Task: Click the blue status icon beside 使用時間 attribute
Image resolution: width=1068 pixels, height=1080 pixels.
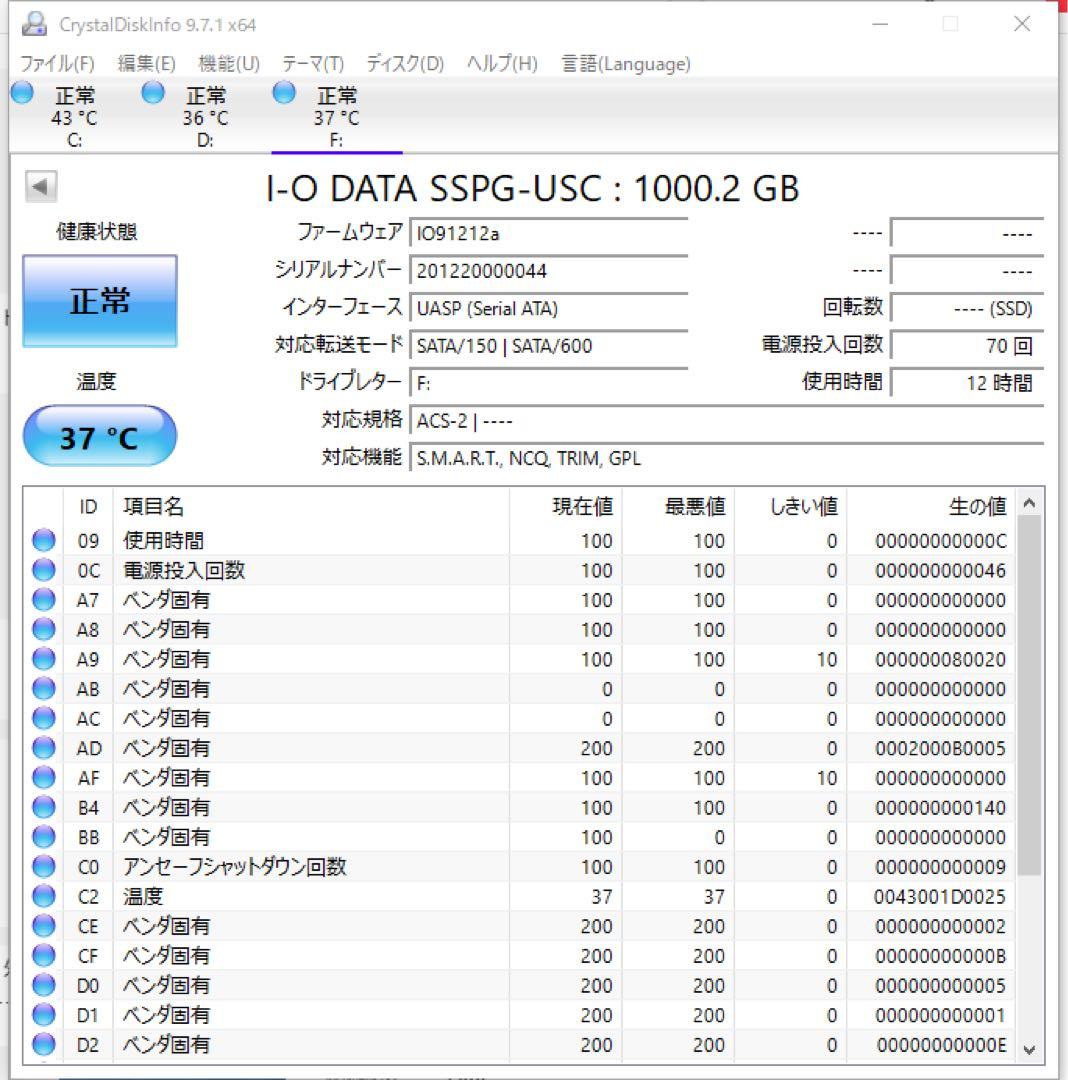Action: point(42,540)
